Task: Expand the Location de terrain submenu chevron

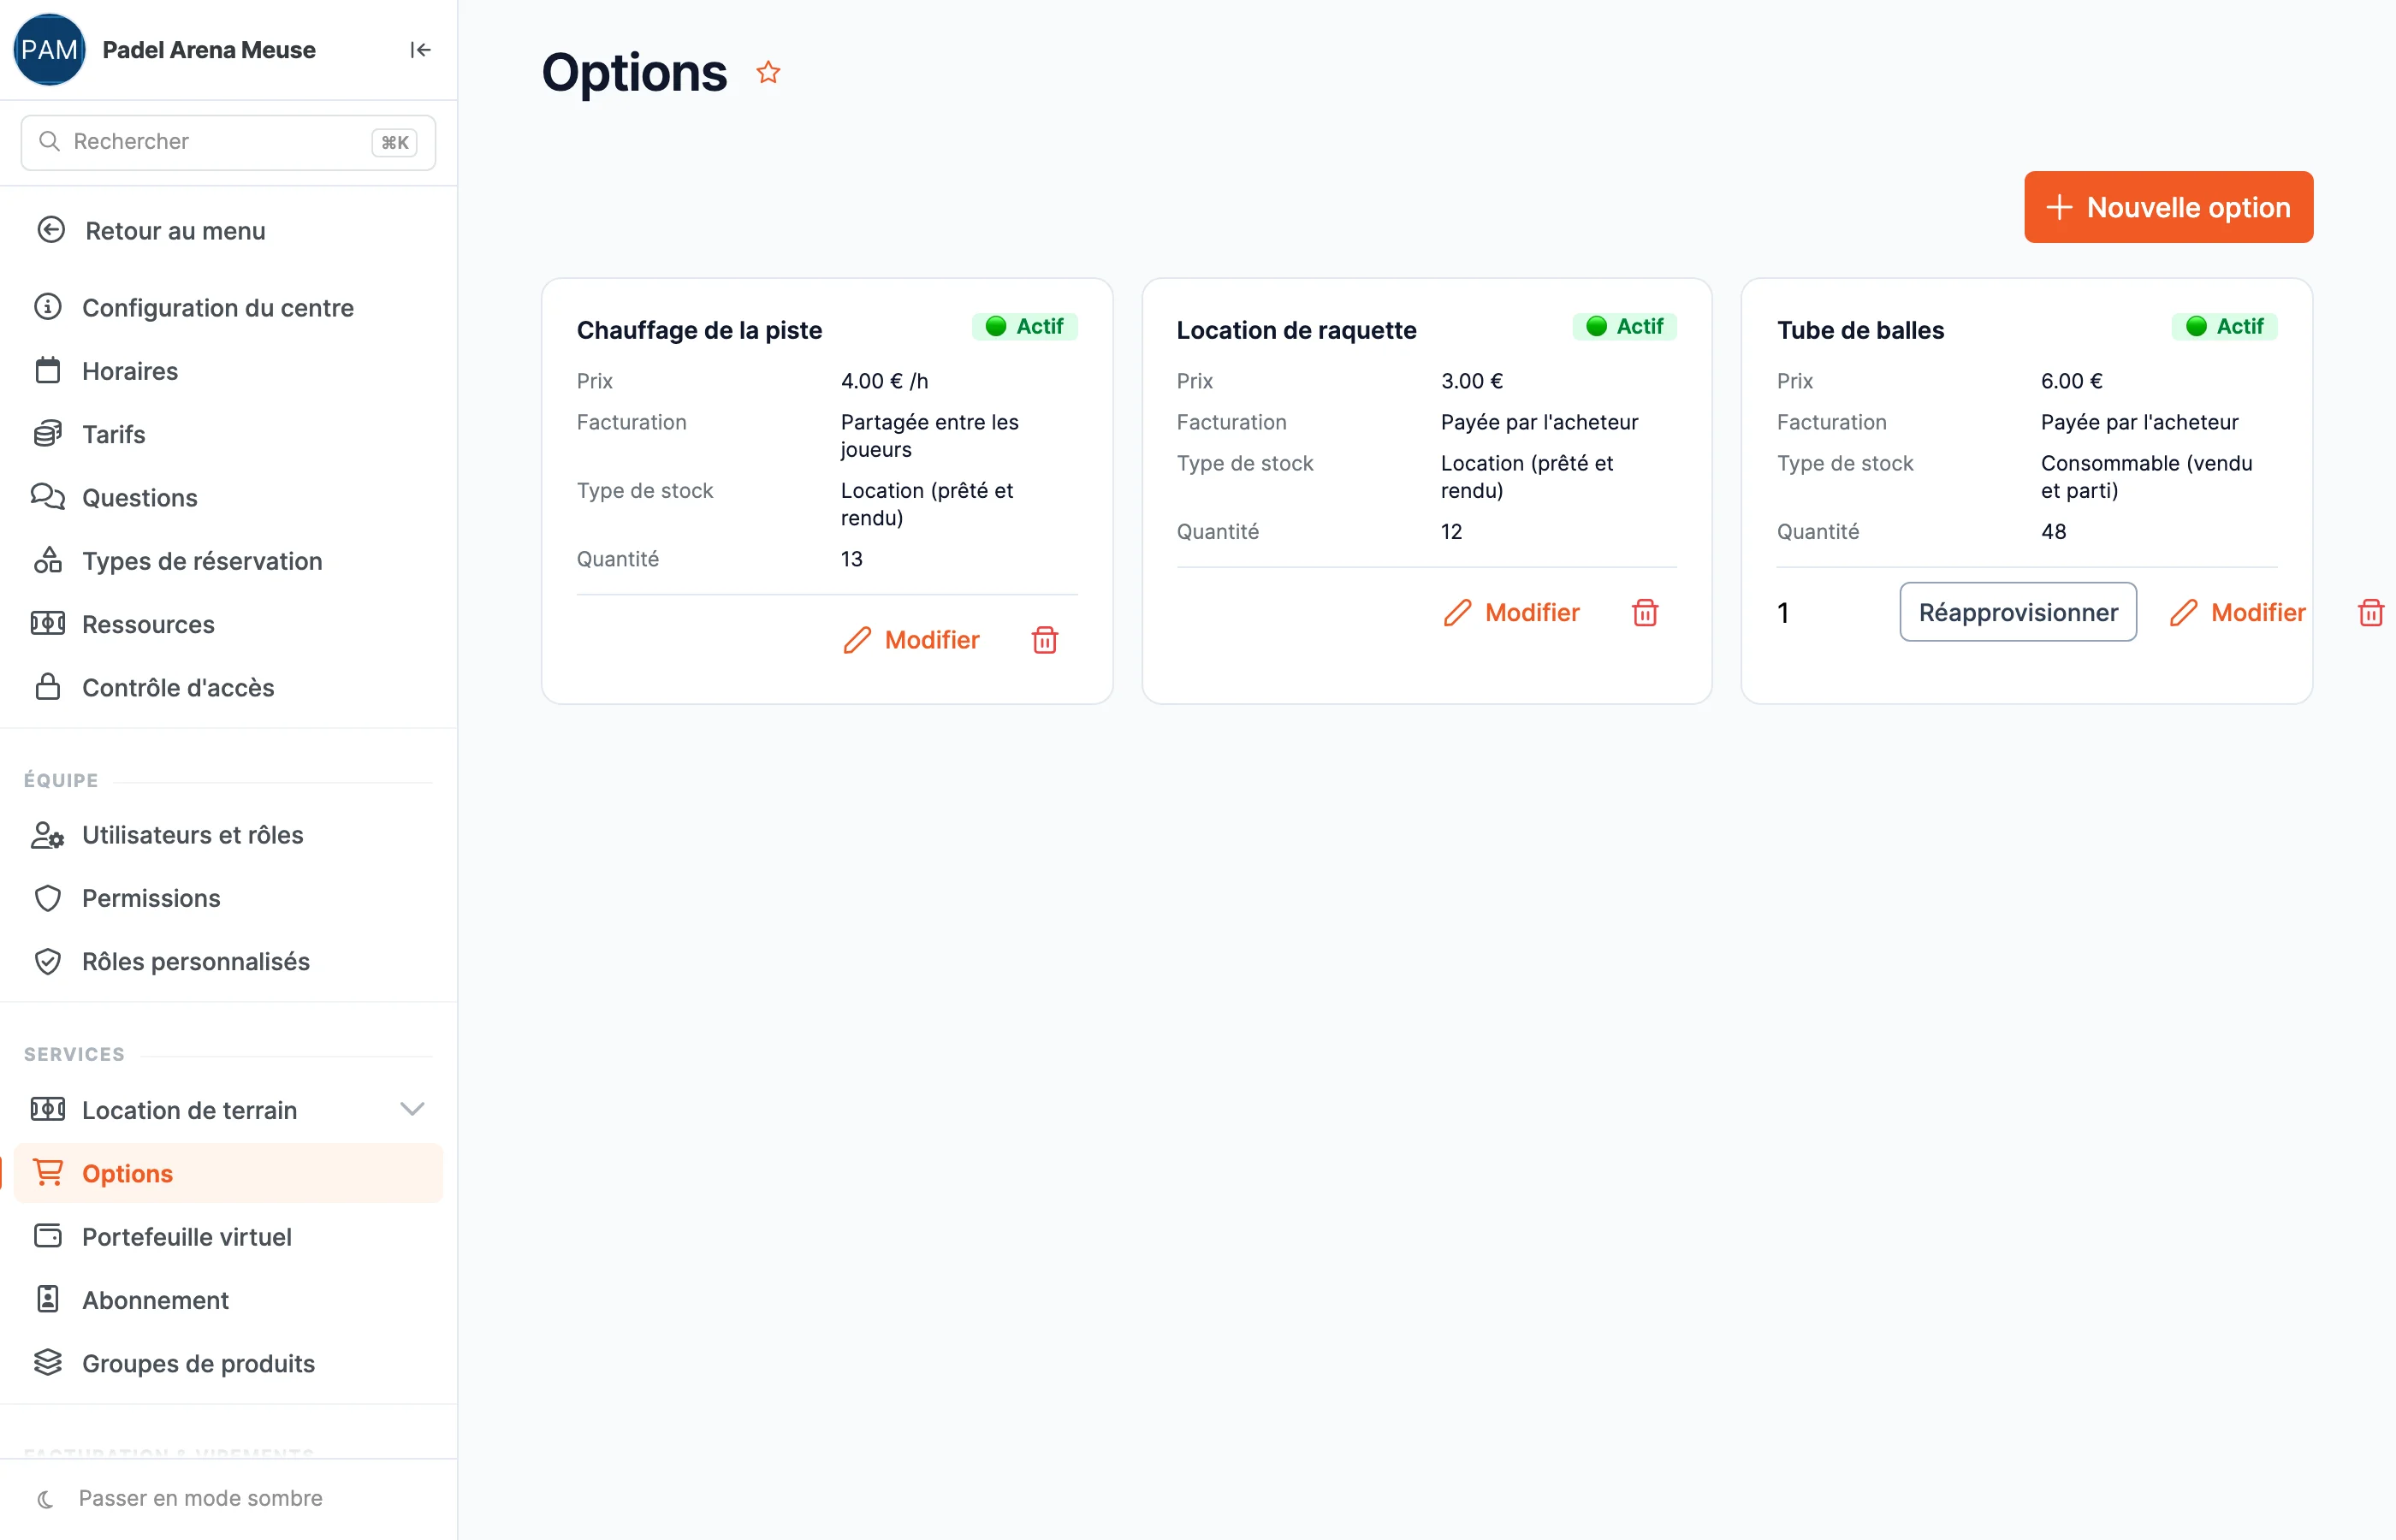Action: click(x=413, y=1109)
